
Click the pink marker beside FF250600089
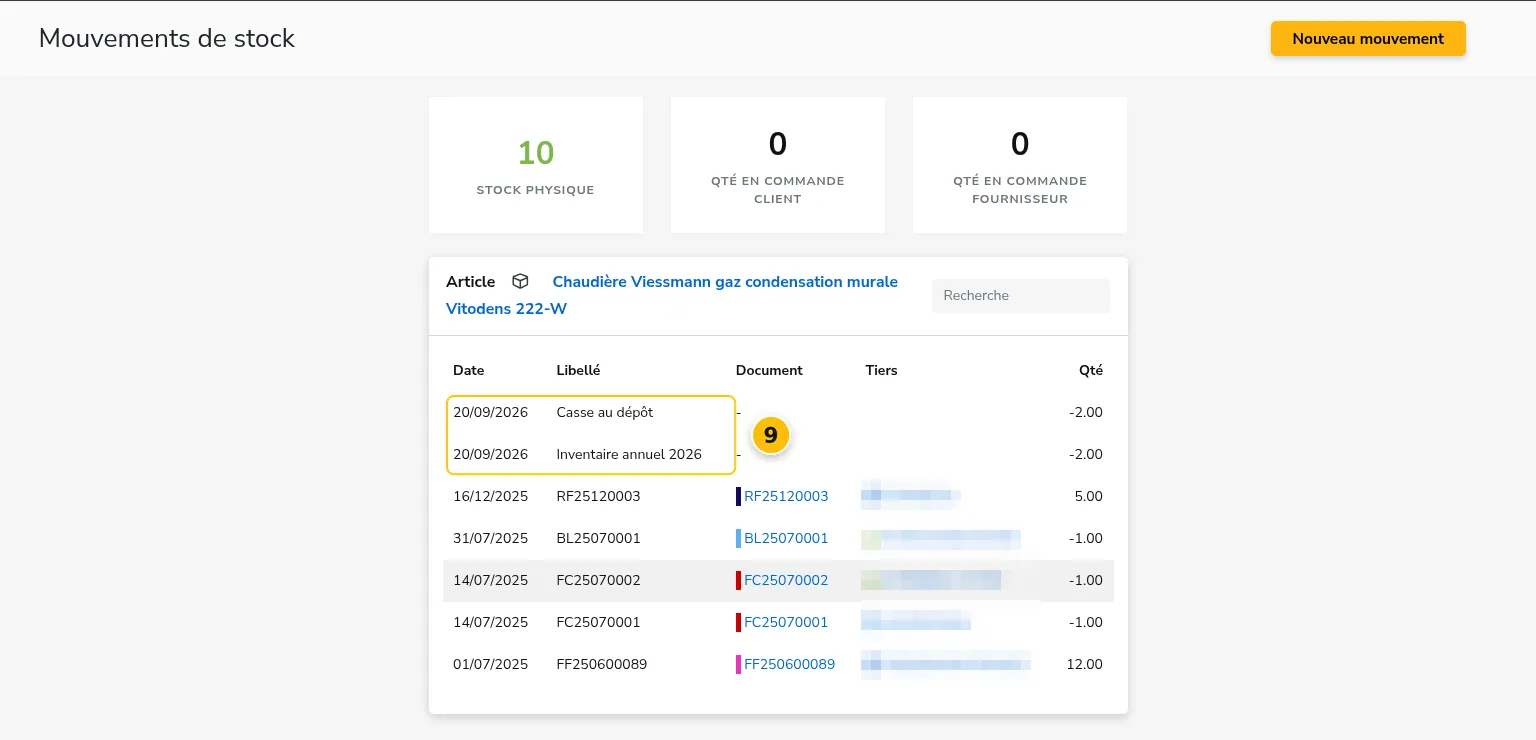tap(738, 664)
